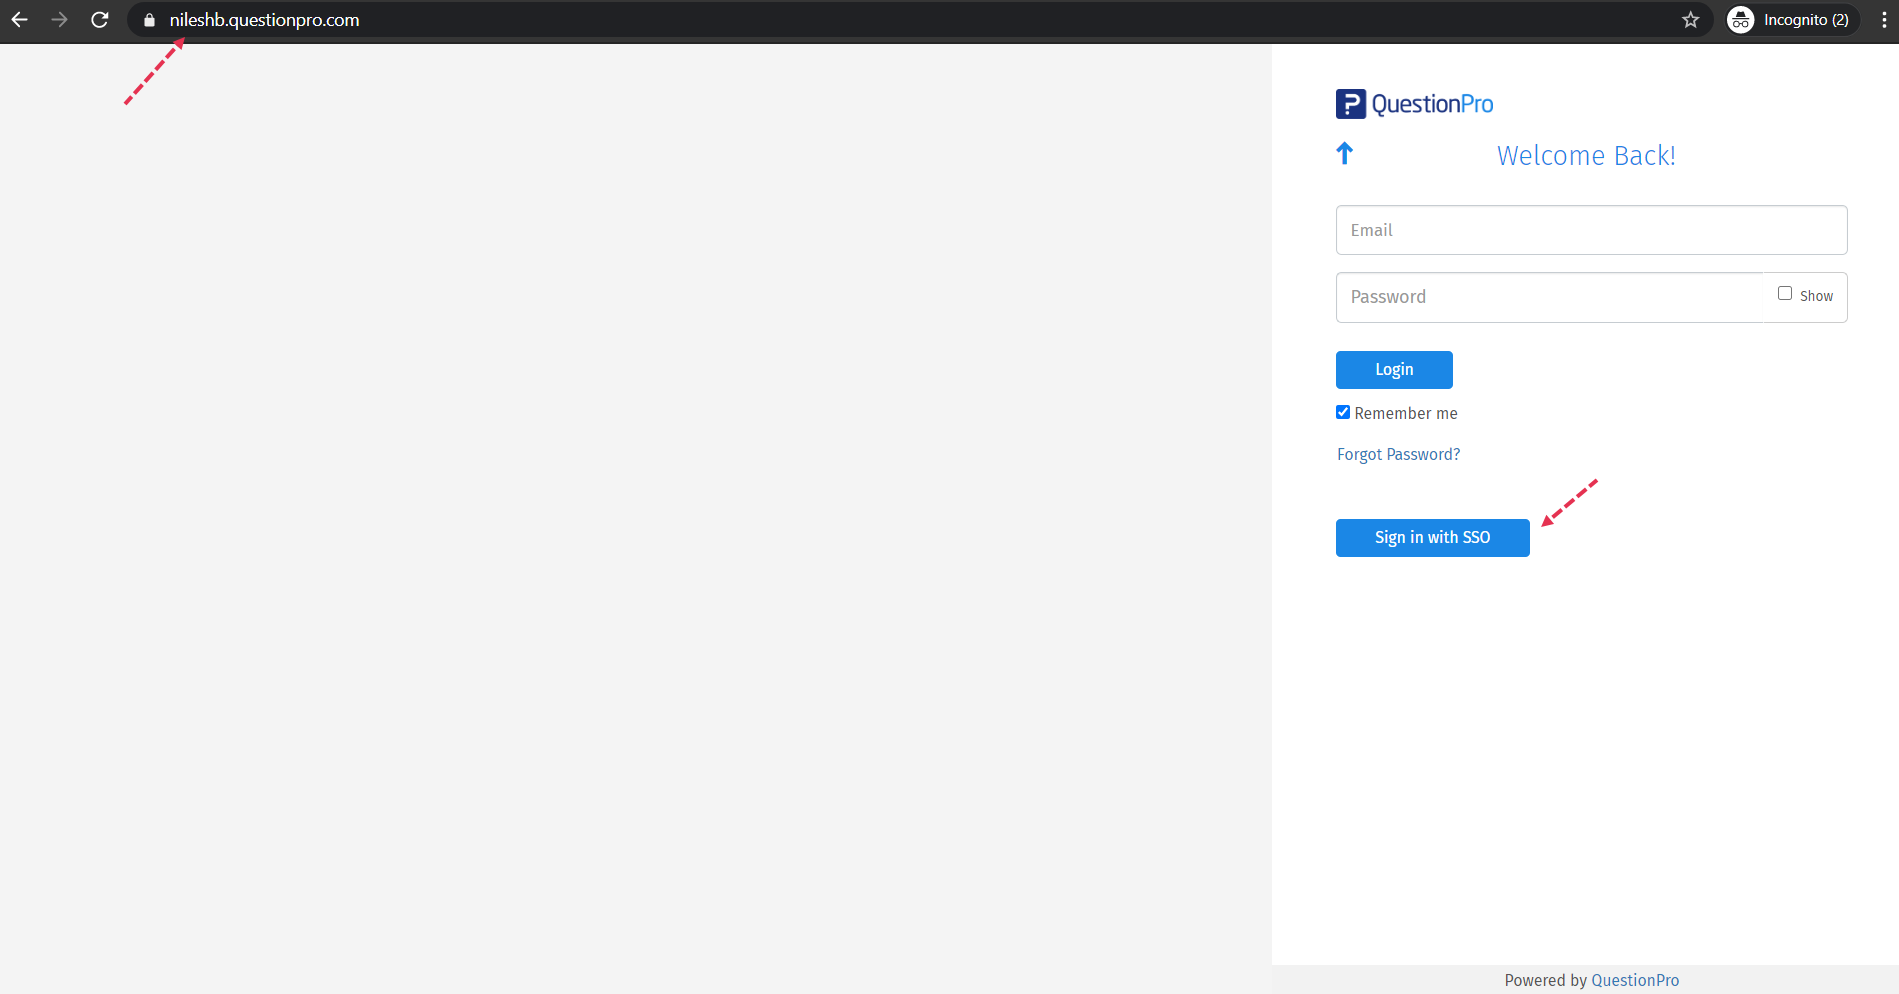Reload the page

(x=99, y=19)
